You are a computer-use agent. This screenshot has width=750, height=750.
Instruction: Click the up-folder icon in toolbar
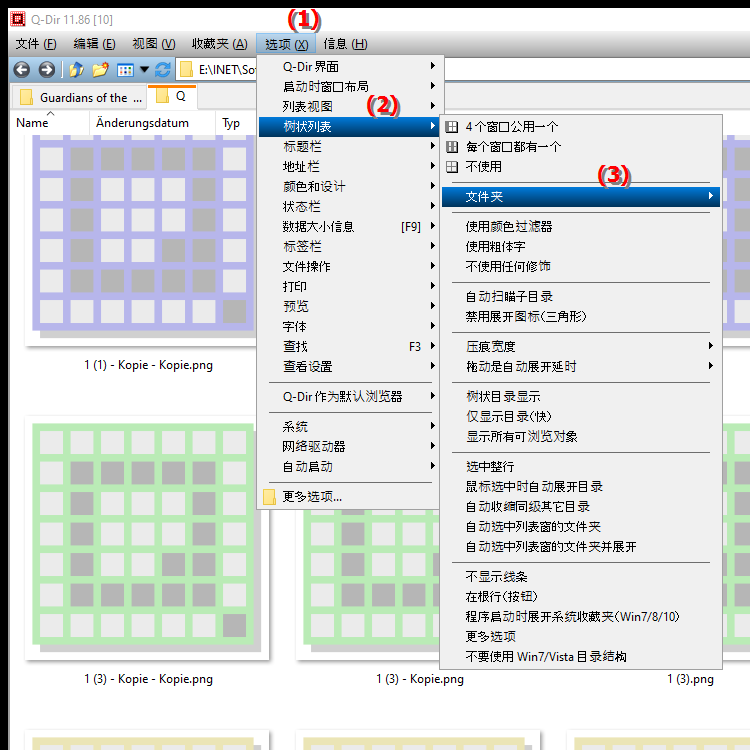(x=77, y=70)
